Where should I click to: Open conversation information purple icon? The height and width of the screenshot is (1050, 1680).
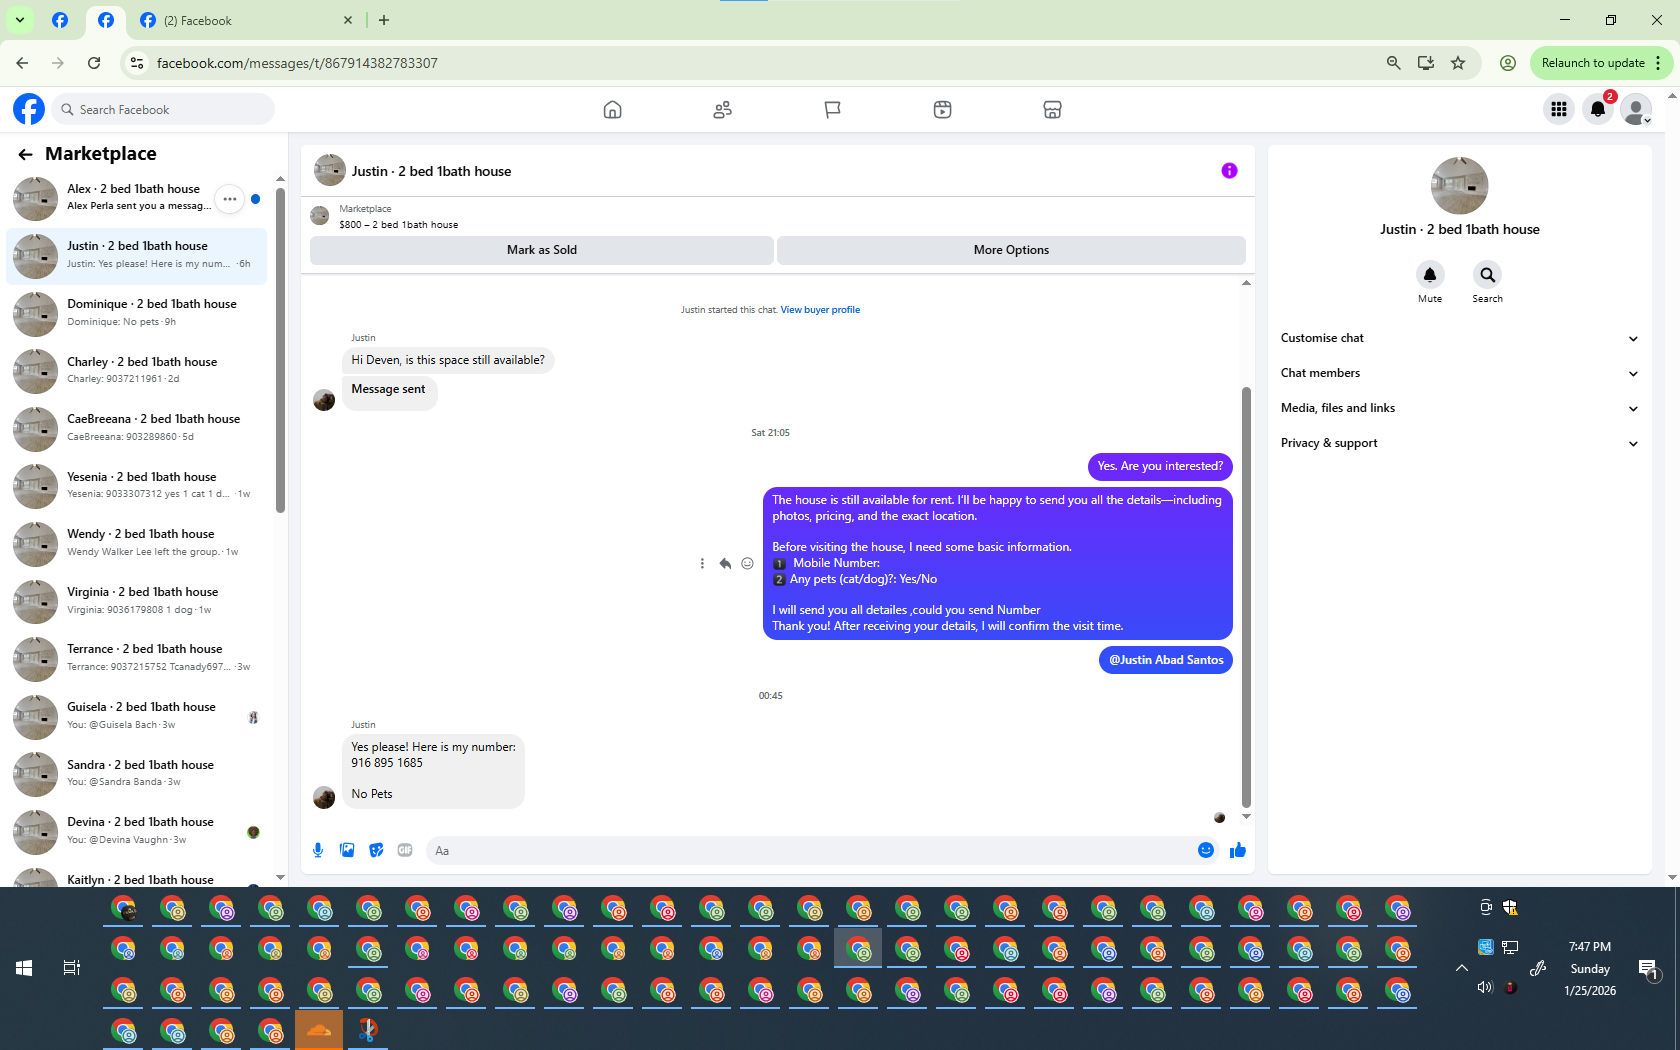[x=1229, y=171]
